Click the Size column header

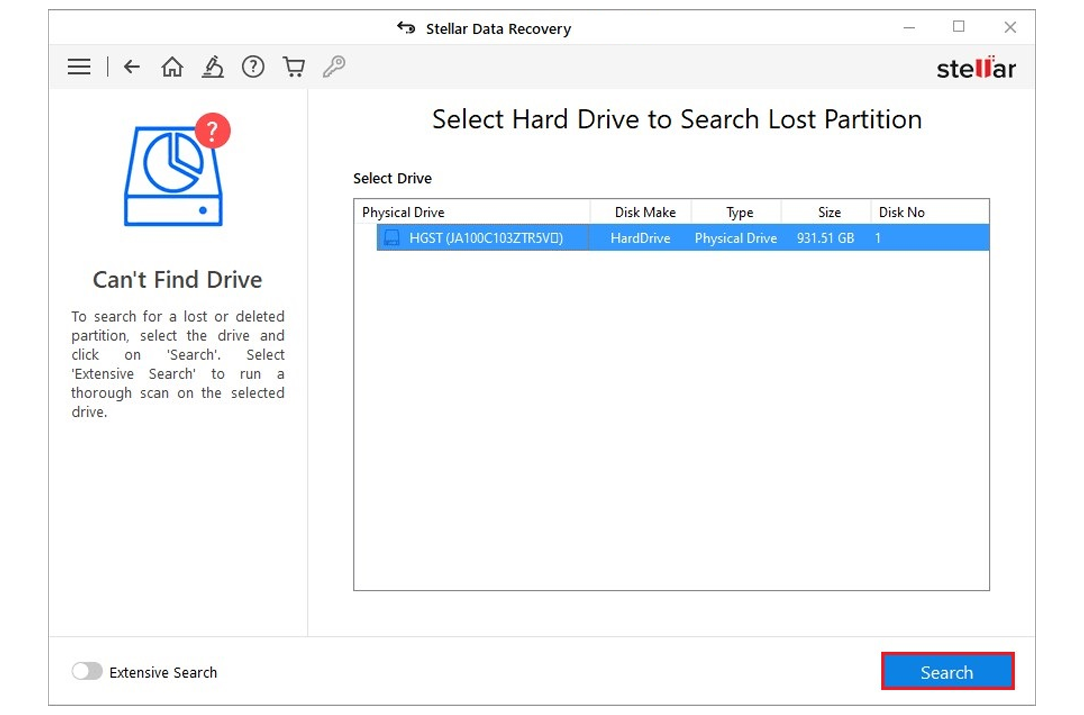[x=828, y=212]
